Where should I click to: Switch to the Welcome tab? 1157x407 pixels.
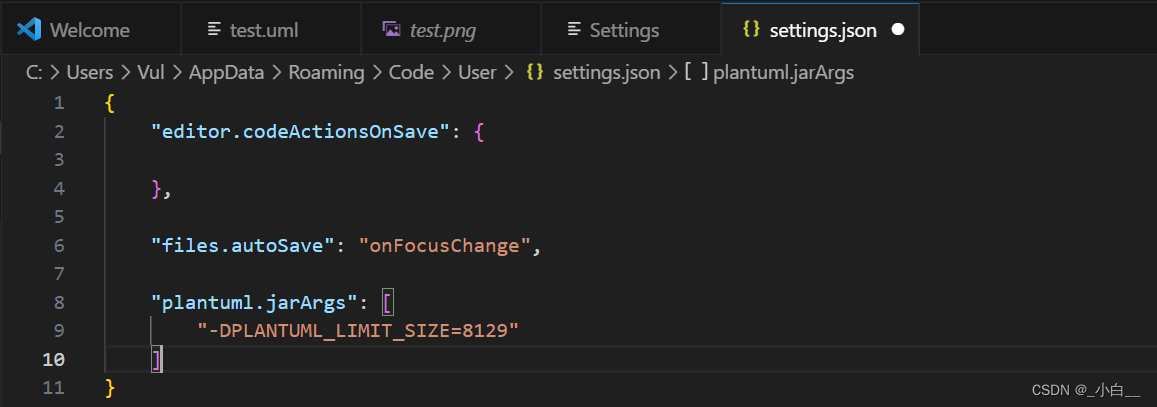tap(89, 30)
